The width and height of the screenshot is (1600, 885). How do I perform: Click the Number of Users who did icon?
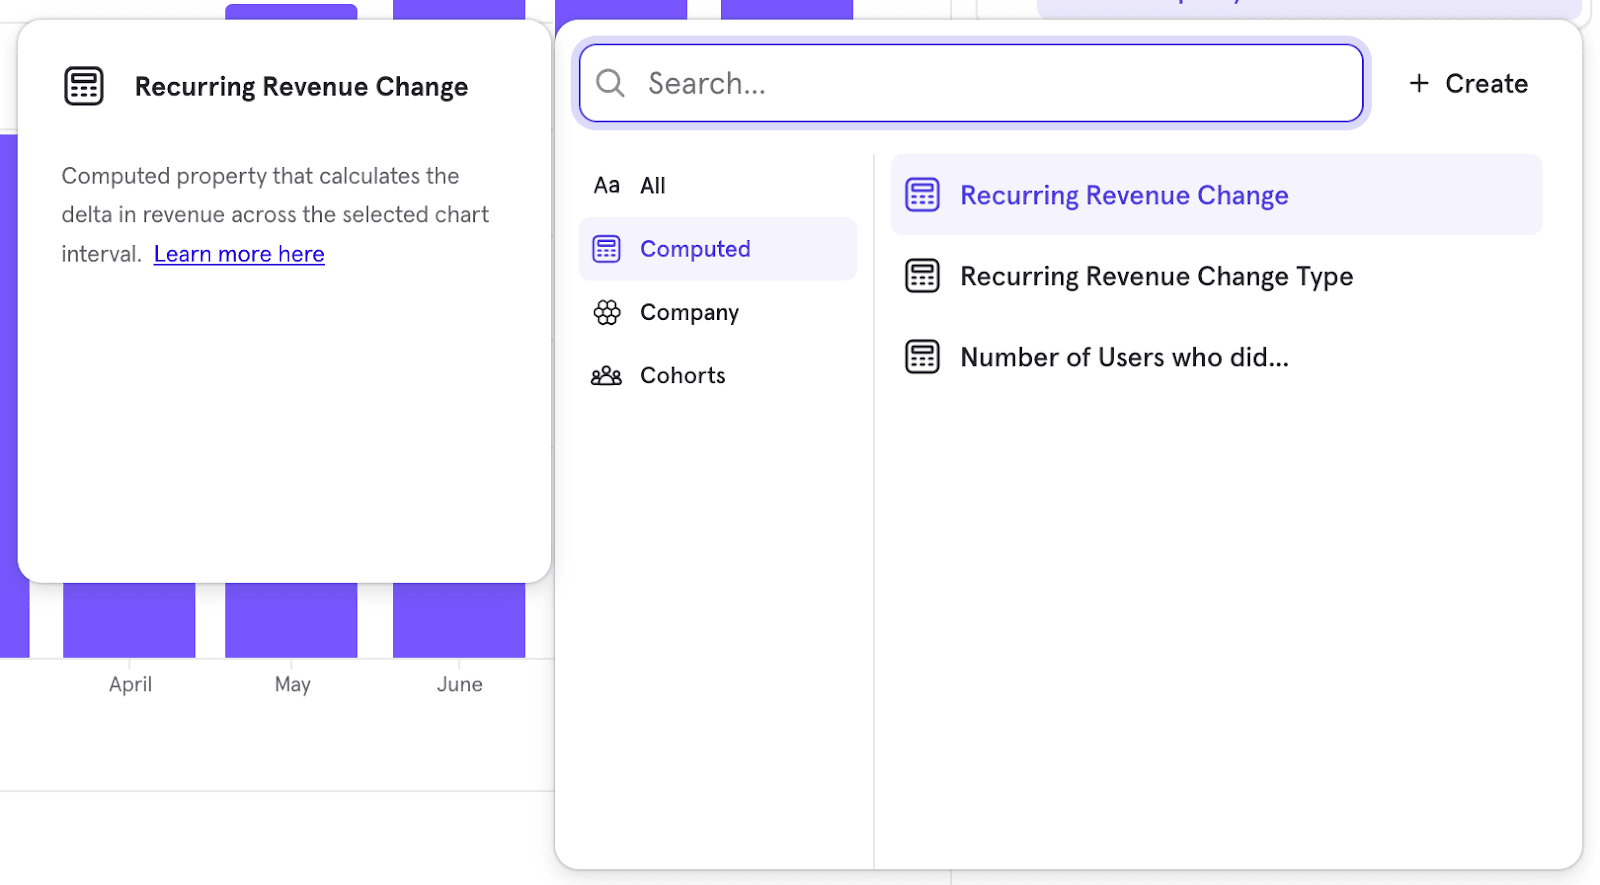tap(922, 357)
